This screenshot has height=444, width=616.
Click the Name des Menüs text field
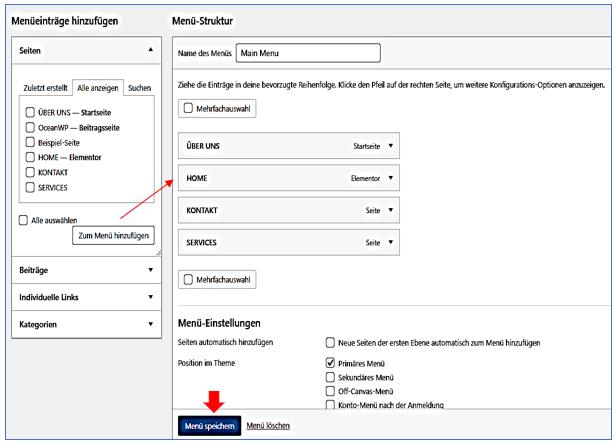click(308, 53)
